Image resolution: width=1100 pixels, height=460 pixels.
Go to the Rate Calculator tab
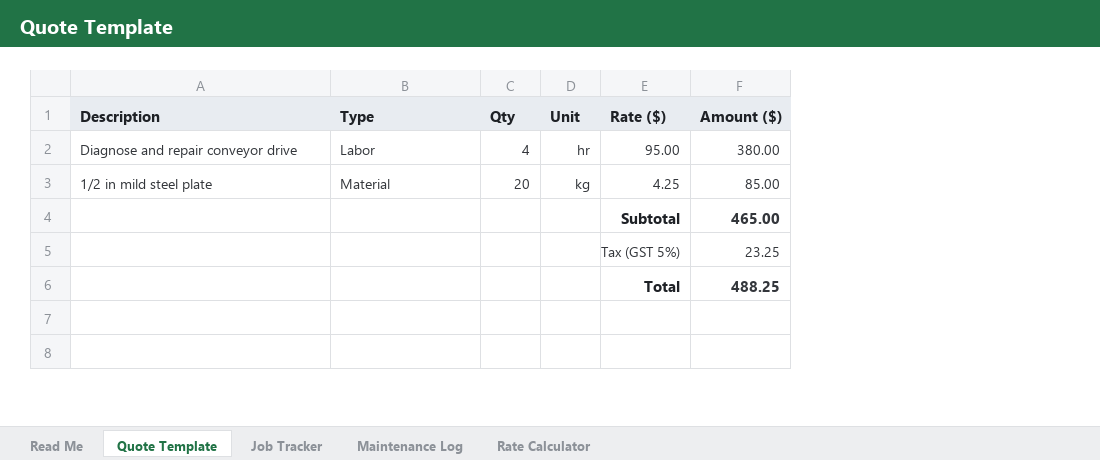(543, 446)
